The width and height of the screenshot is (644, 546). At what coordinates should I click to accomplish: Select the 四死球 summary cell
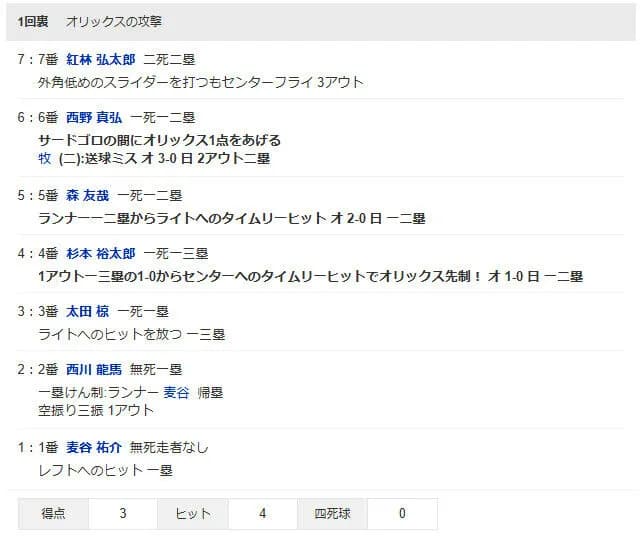coord(332,514)
